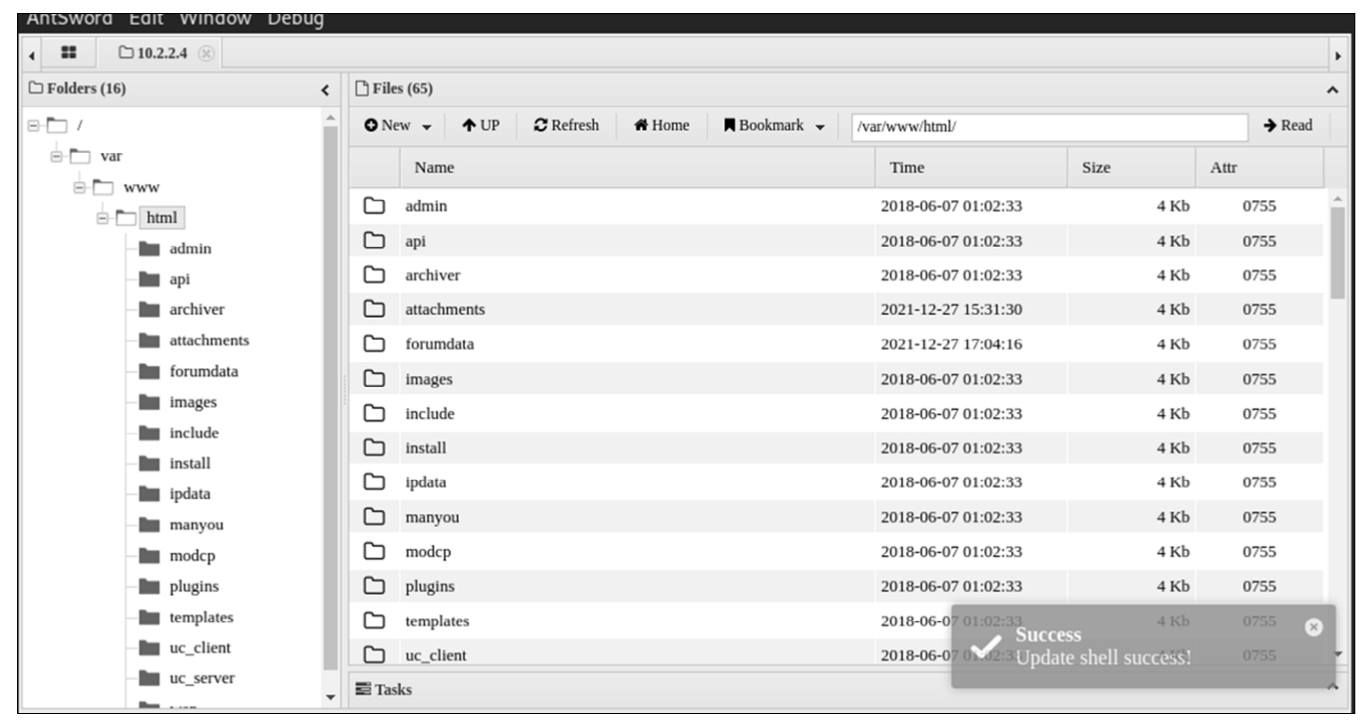Click the include folder icon in file list
Image resolution: width=1371 pixels, height=727 pixels.
[374, 414]
